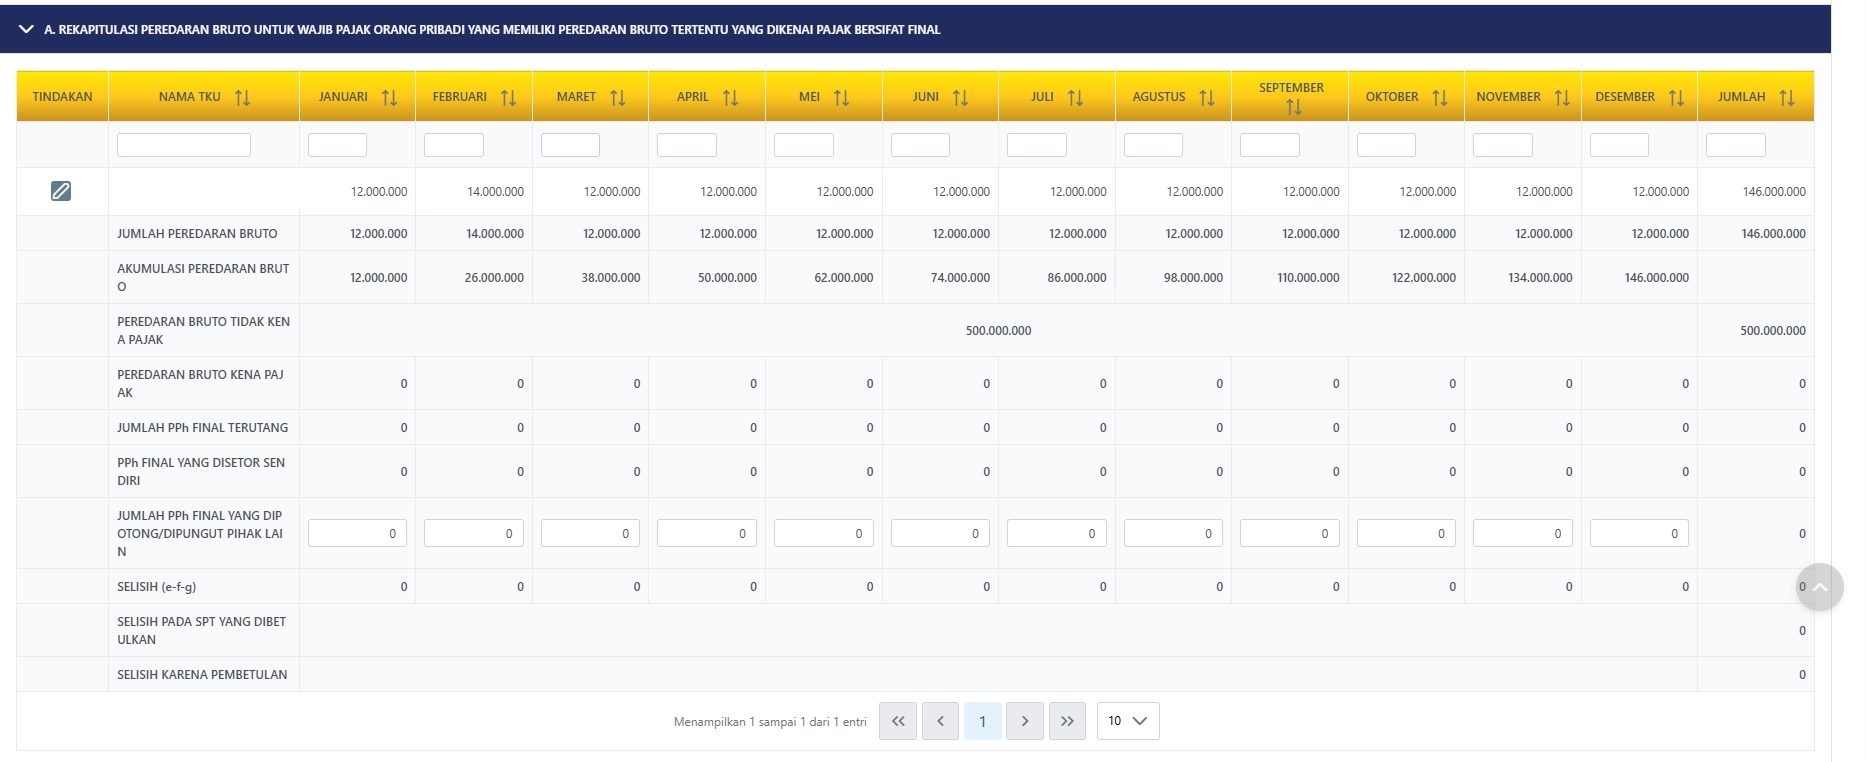Image resolution: width=1866 pixels, height=762 pixels.
Task: Click the 14.000.000 value in Jumlah Peredaran Bruto row
Action: click(x=494, y=233)
